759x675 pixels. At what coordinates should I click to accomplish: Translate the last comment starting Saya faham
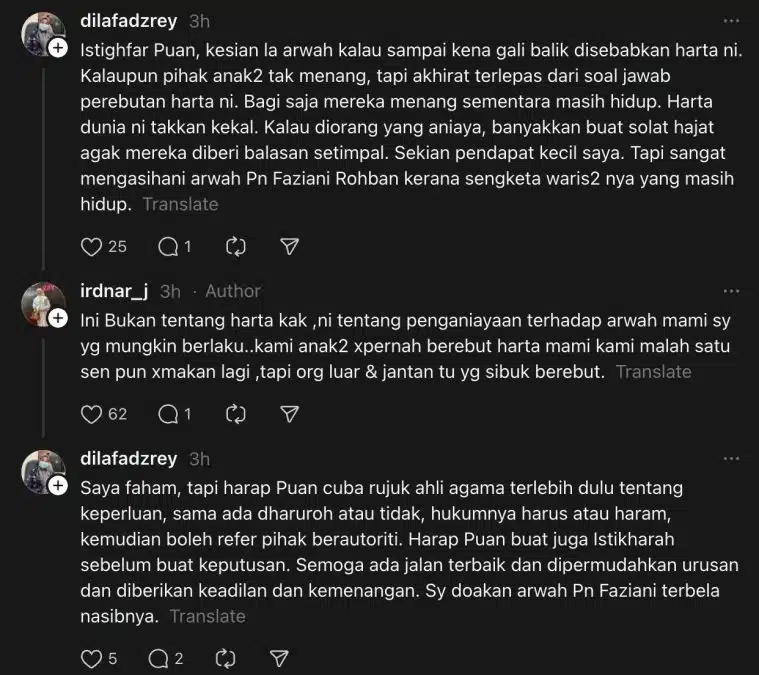tap(207, 616)
